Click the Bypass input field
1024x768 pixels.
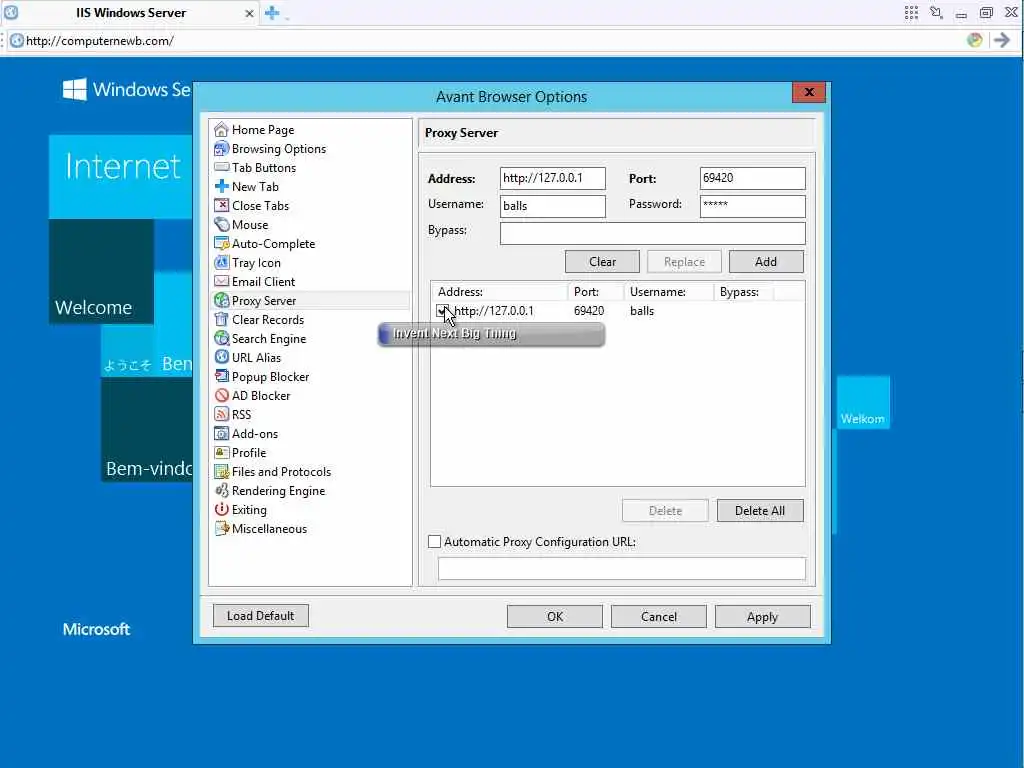(652, 233)
